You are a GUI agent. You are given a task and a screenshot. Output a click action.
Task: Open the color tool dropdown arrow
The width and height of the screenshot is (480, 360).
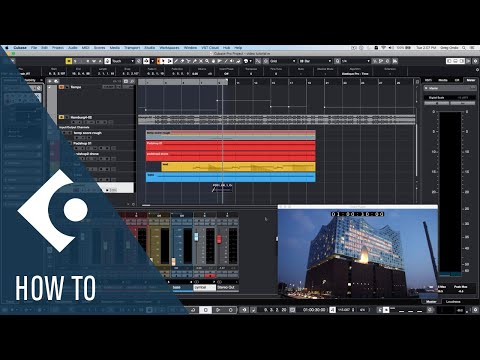coord(251,61)
